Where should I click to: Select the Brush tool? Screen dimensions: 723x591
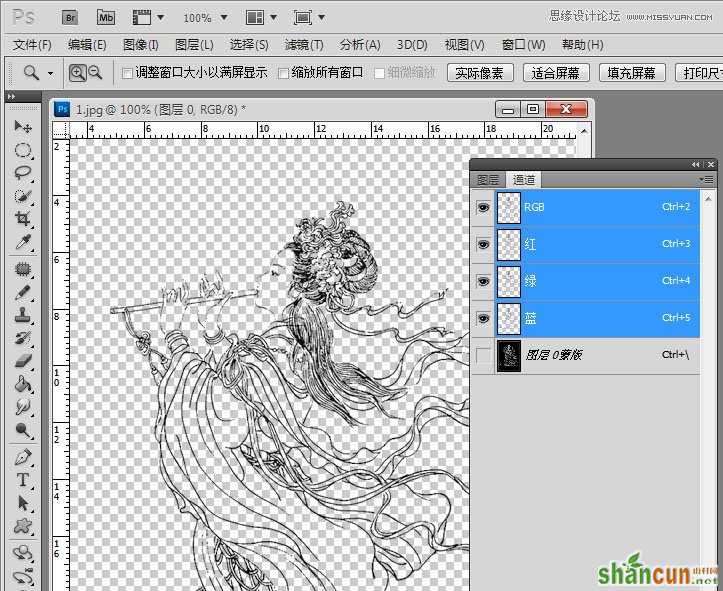coord(23,292)
